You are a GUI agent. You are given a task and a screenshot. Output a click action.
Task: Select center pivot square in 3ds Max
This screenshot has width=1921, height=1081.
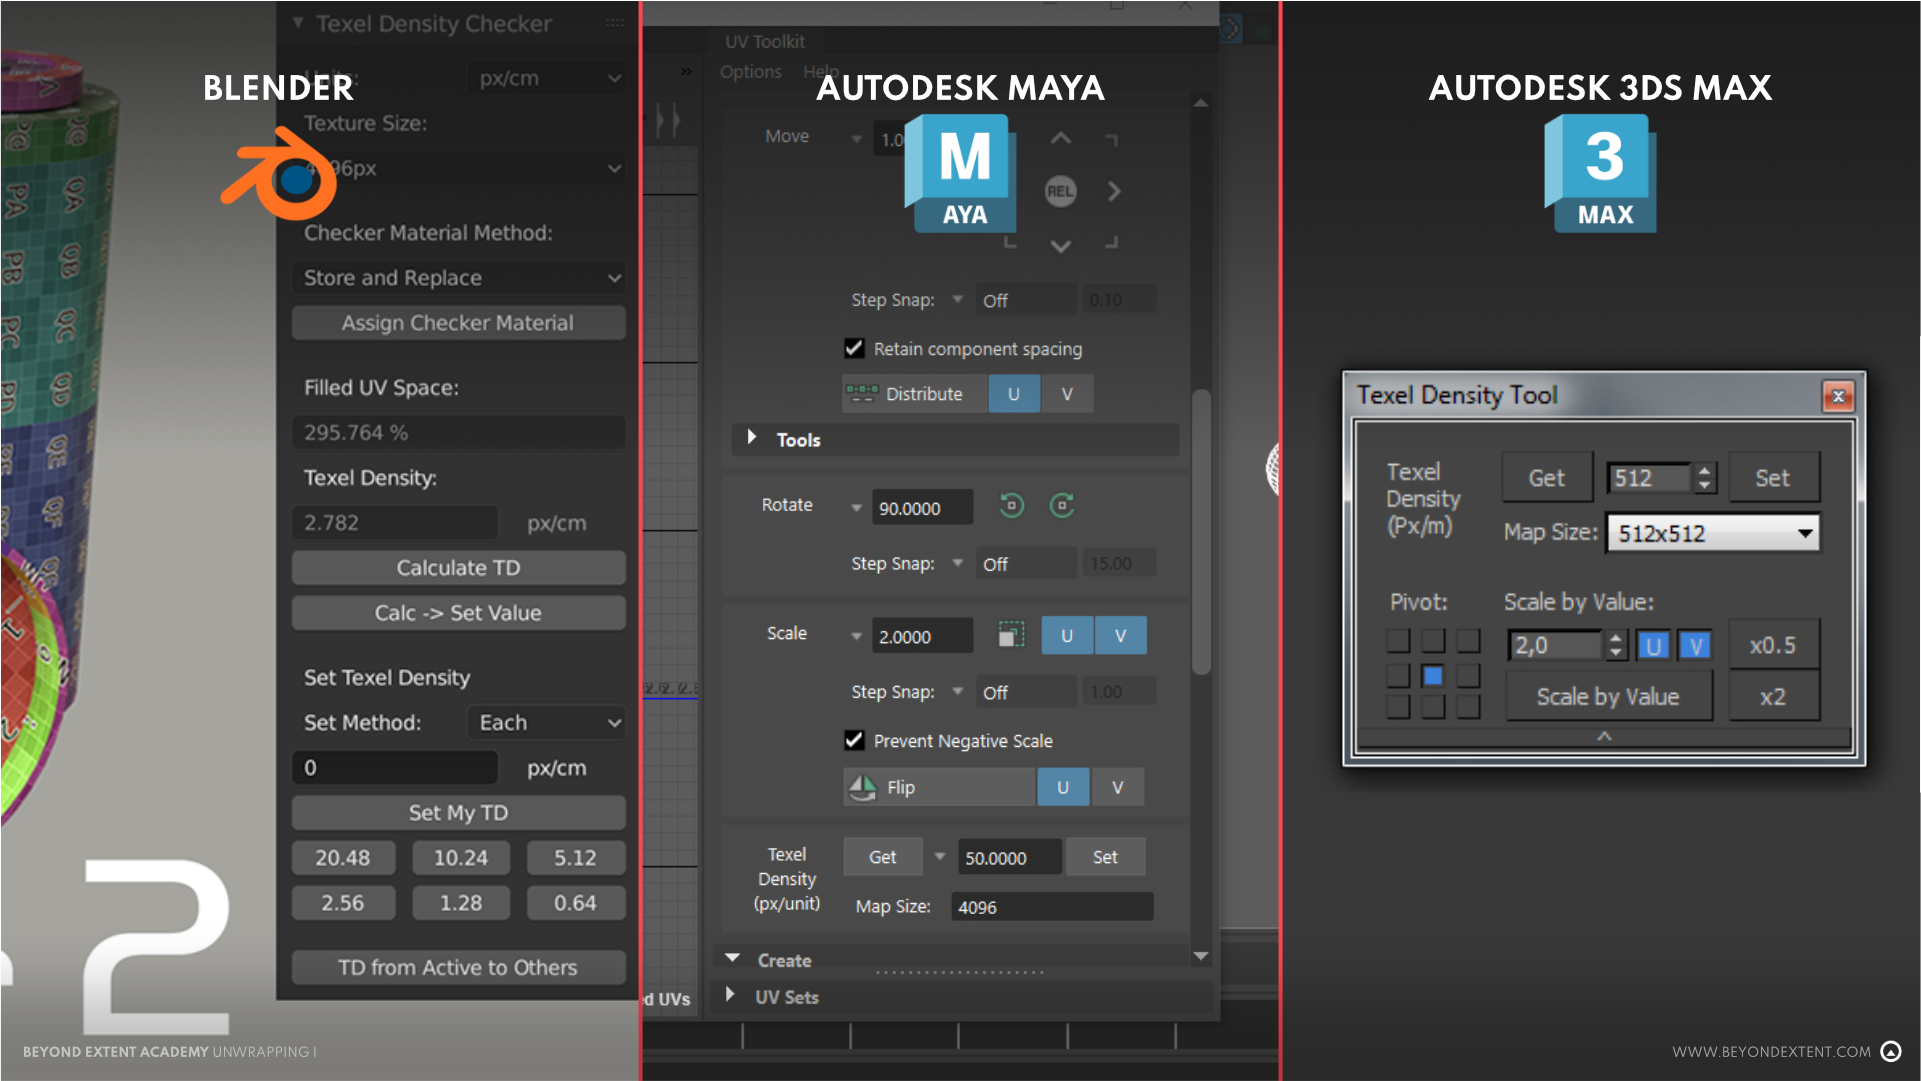(x=1432, y=676)
